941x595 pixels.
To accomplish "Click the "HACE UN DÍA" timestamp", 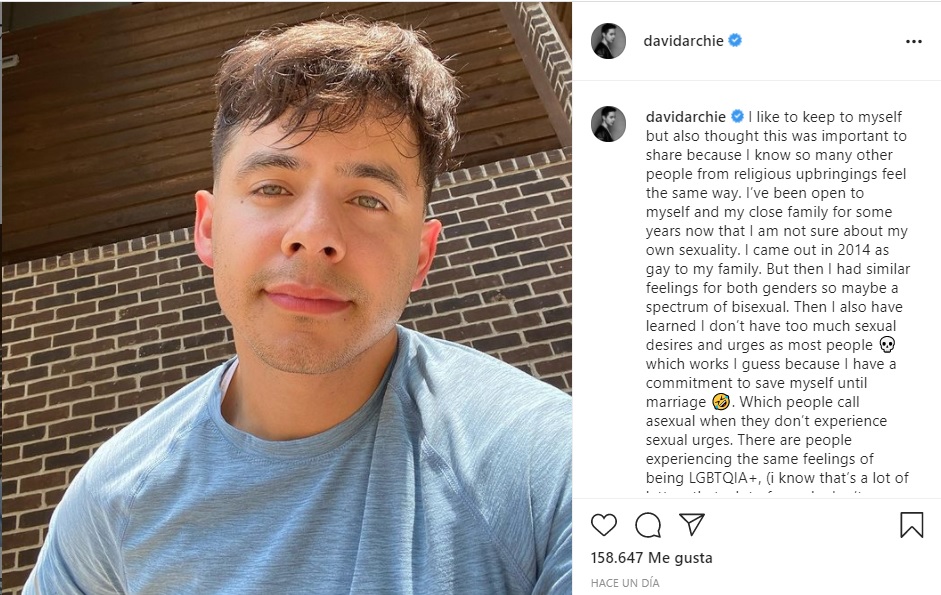I will click(625, 583).
